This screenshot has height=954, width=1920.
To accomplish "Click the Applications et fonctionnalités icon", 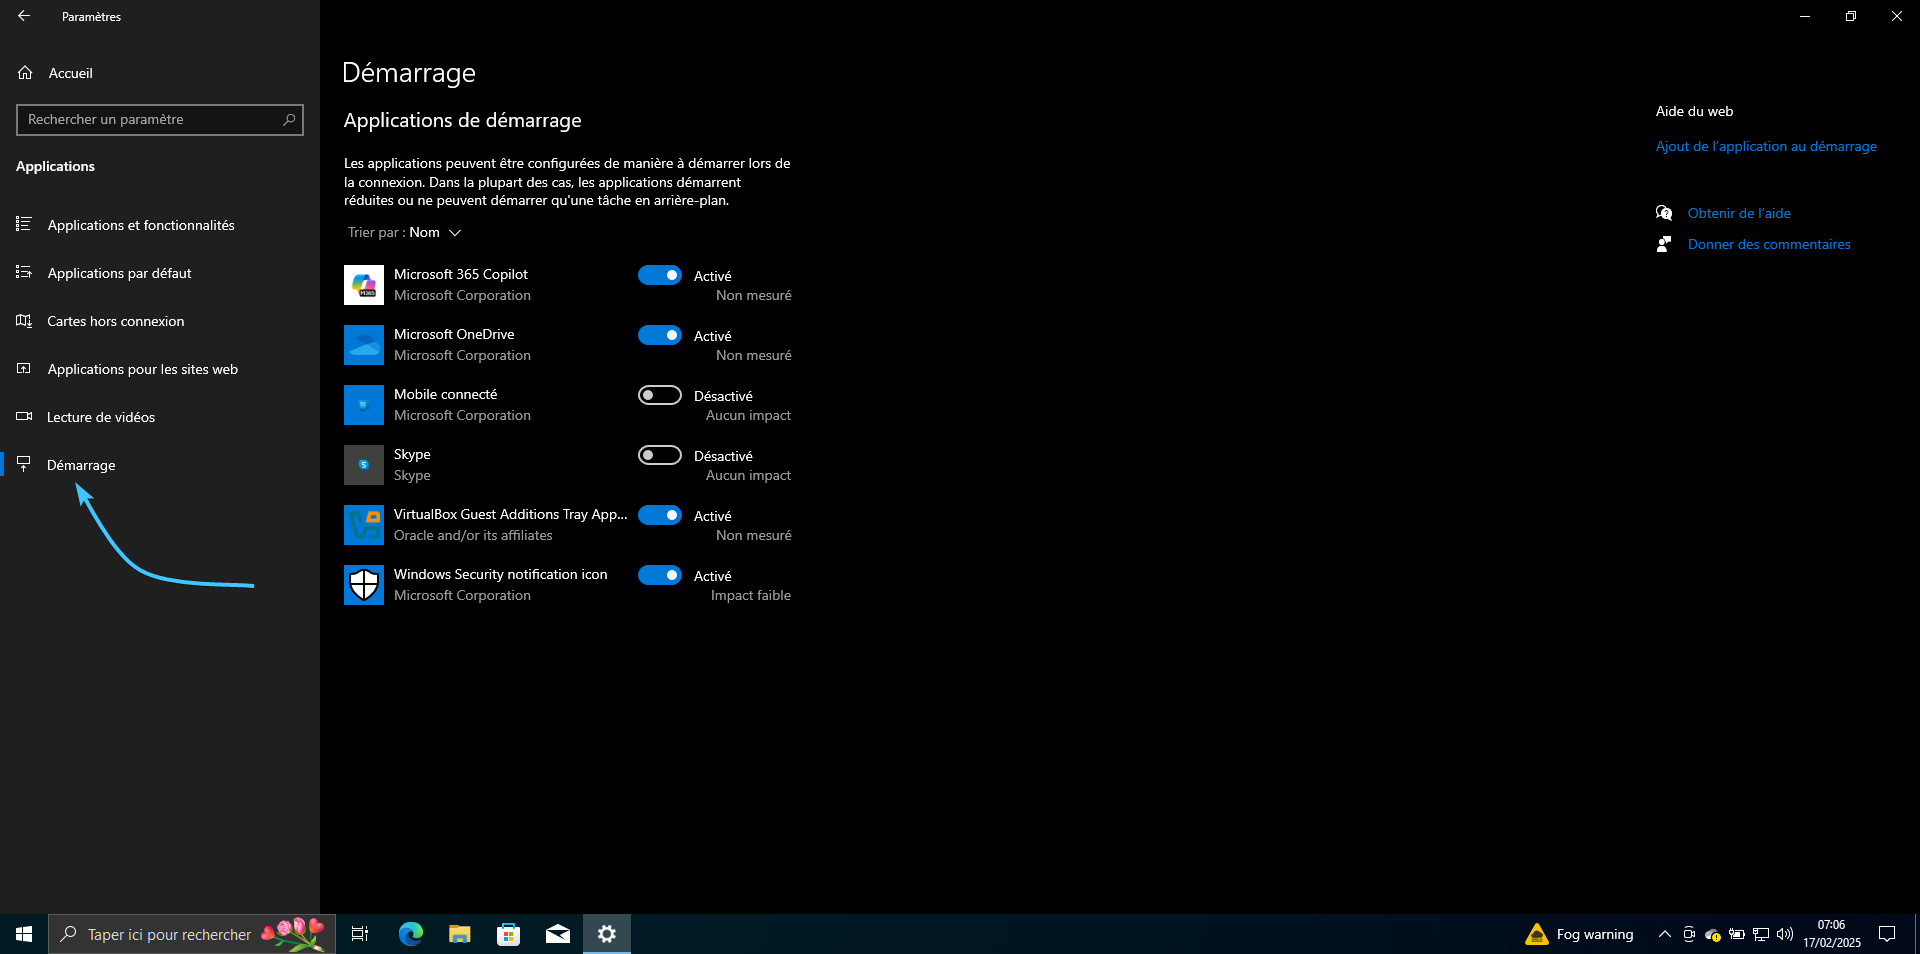I will pyautogui.click(x=24, y=224).
